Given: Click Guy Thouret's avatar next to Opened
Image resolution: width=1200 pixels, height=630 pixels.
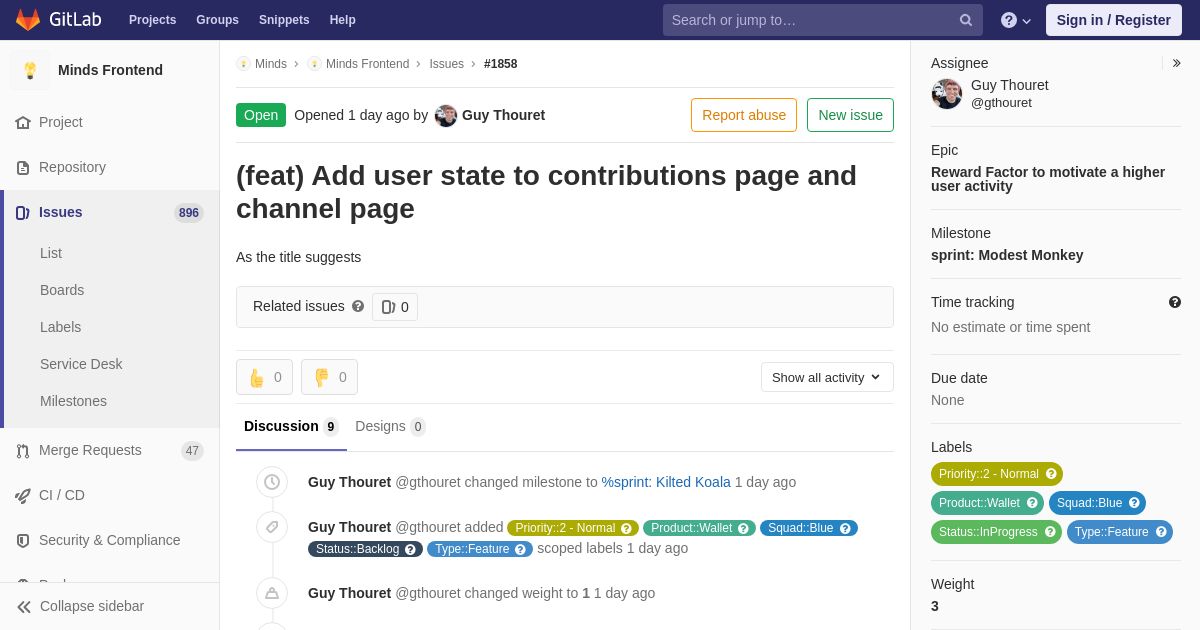Looking at the screenshot, I should pyautogui.click(x=446, y=115).
